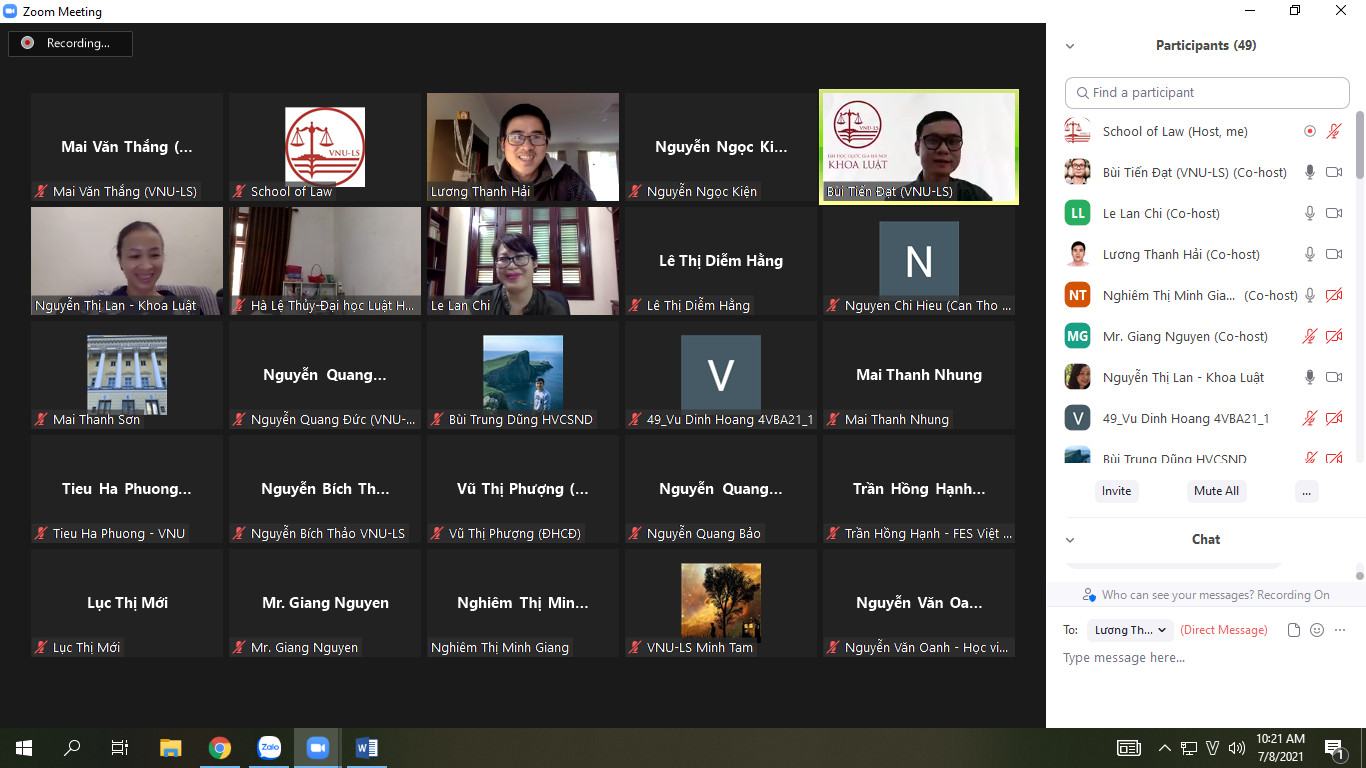Toggle Nguyễn Thị Lan's microphone in list
Viewport: 1366px width, 768px height.
(1309, 377)
